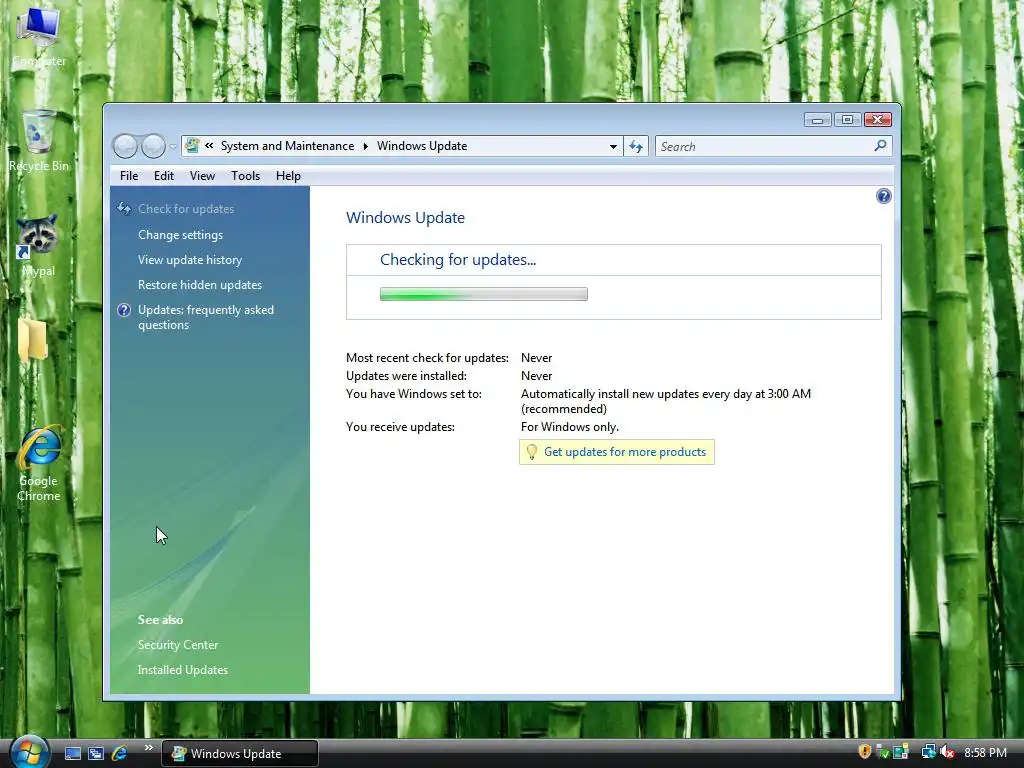This screenshot has height=768, width=1024.
Task: Minimize the Windows Update window
Action: (817, 120)
